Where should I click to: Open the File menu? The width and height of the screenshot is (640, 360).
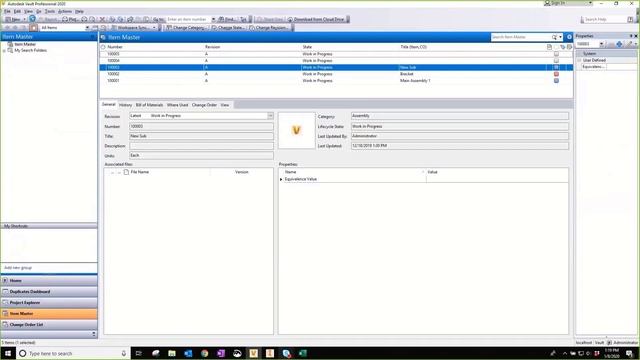7,11
